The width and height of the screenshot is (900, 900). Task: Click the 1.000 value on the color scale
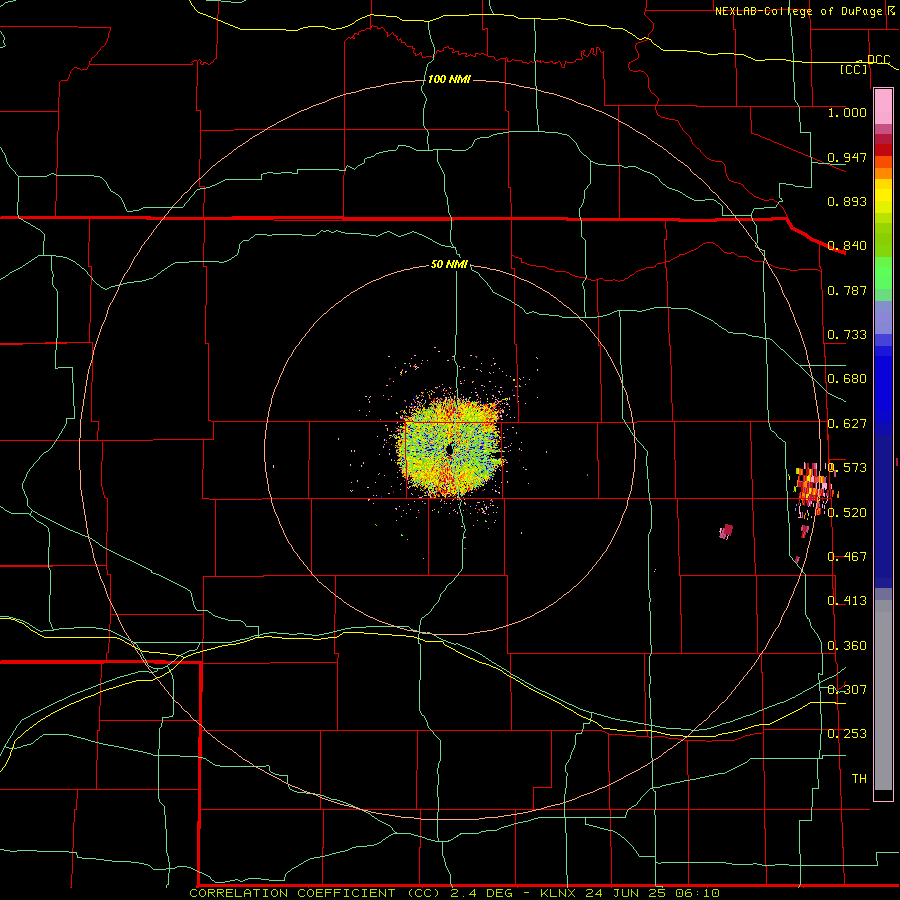click(847, 112)
